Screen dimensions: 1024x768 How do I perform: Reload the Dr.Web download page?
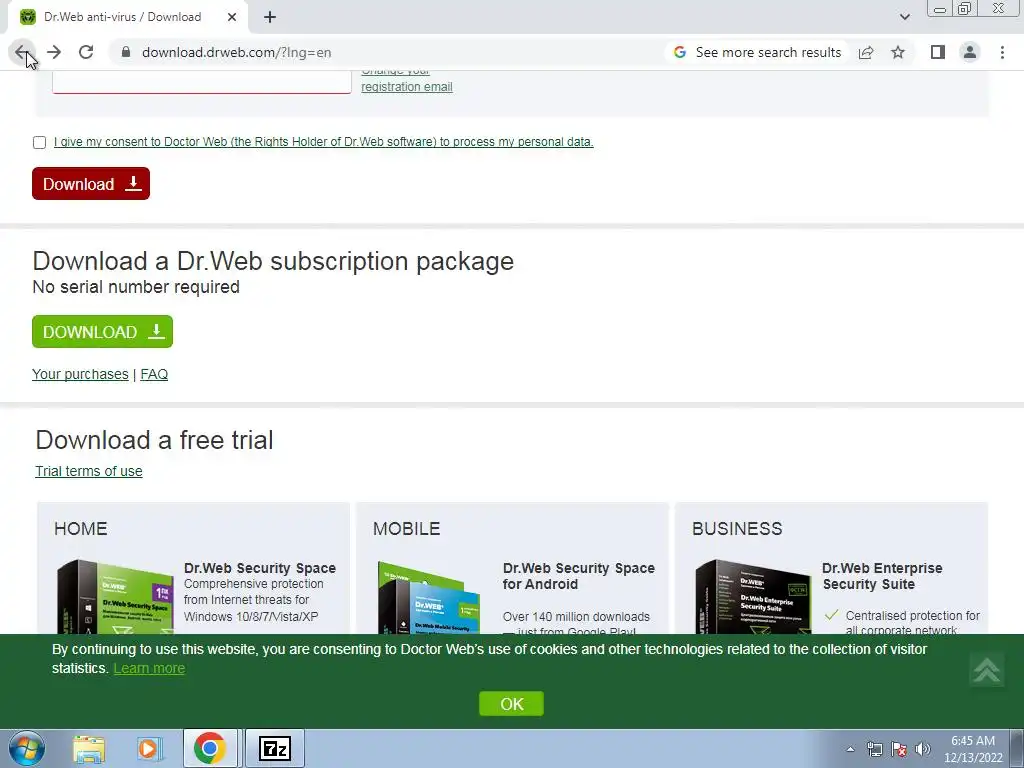86,52
